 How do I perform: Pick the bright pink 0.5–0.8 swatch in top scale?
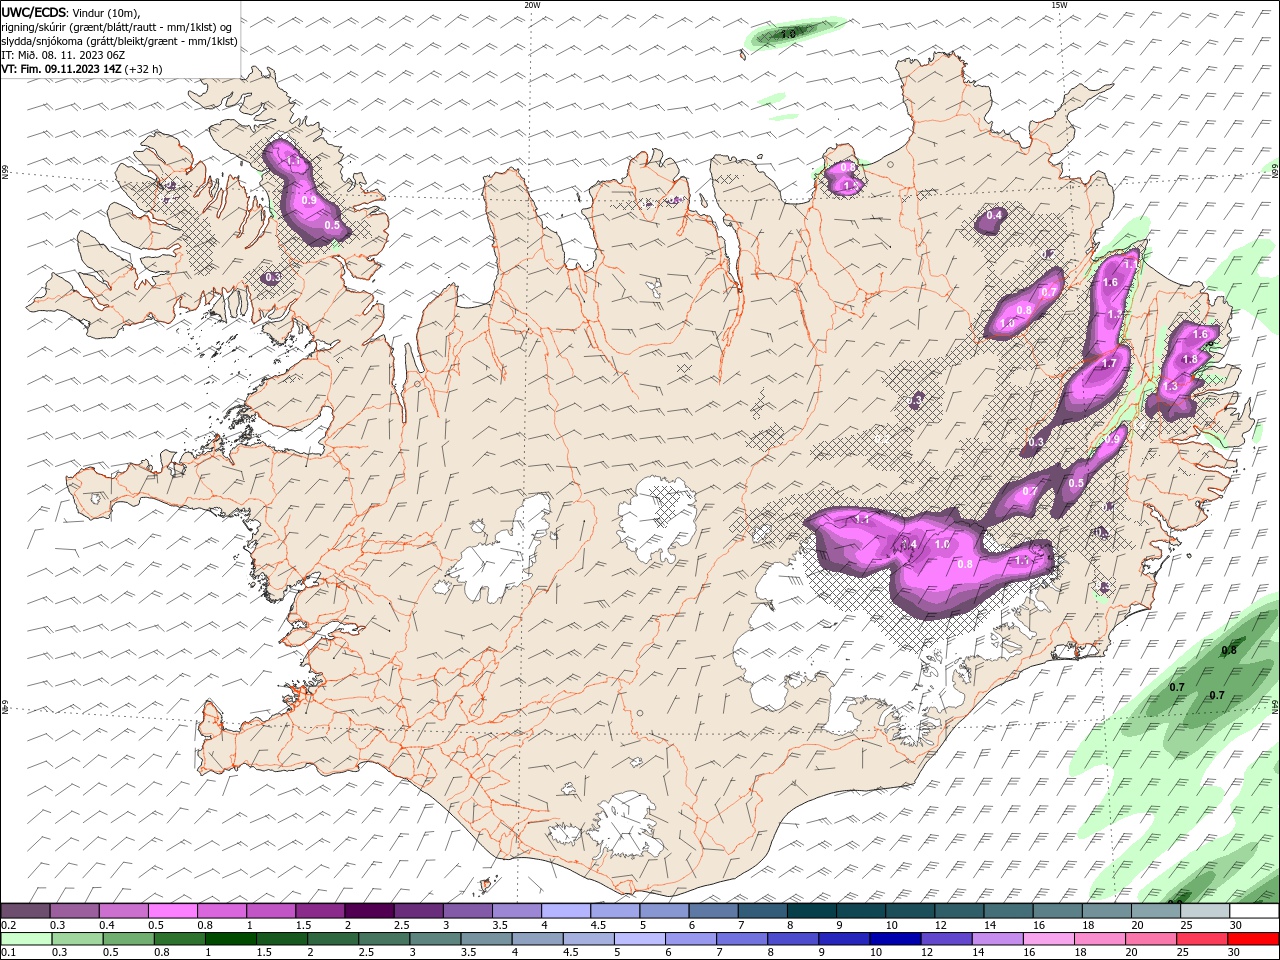173,911
